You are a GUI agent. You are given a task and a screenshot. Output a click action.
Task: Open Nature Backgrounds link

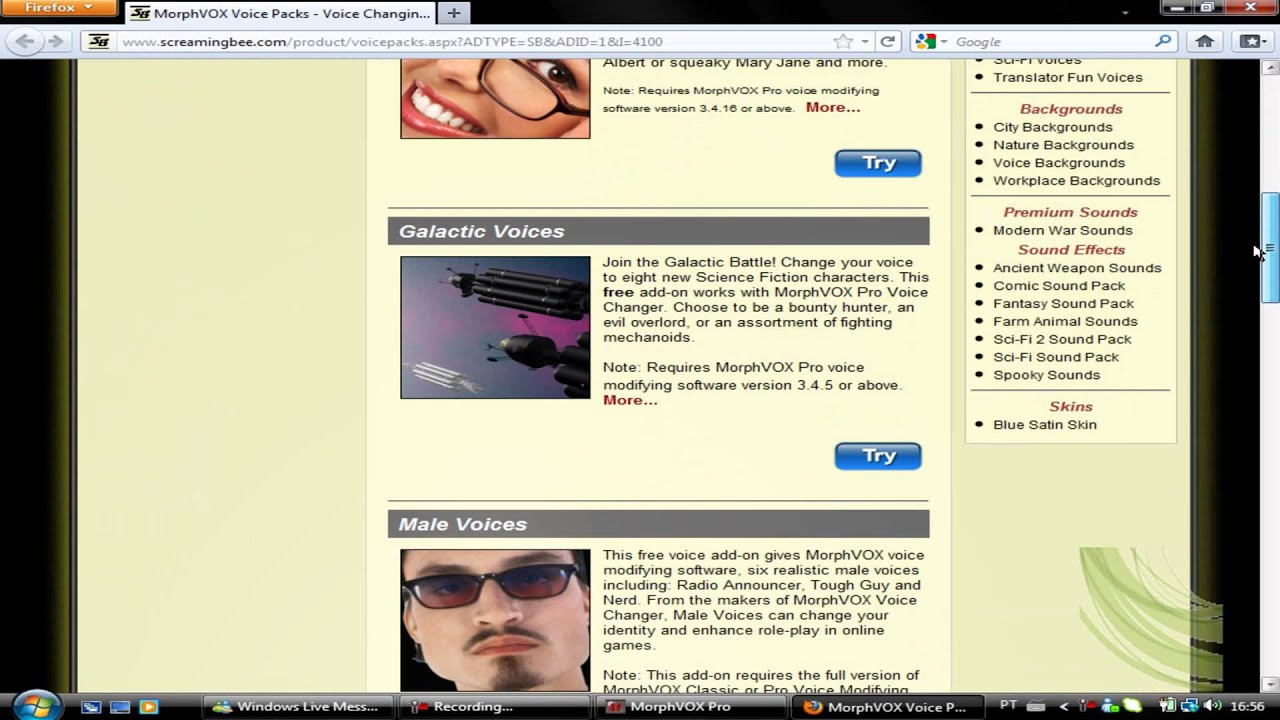tap(1063, 145)
